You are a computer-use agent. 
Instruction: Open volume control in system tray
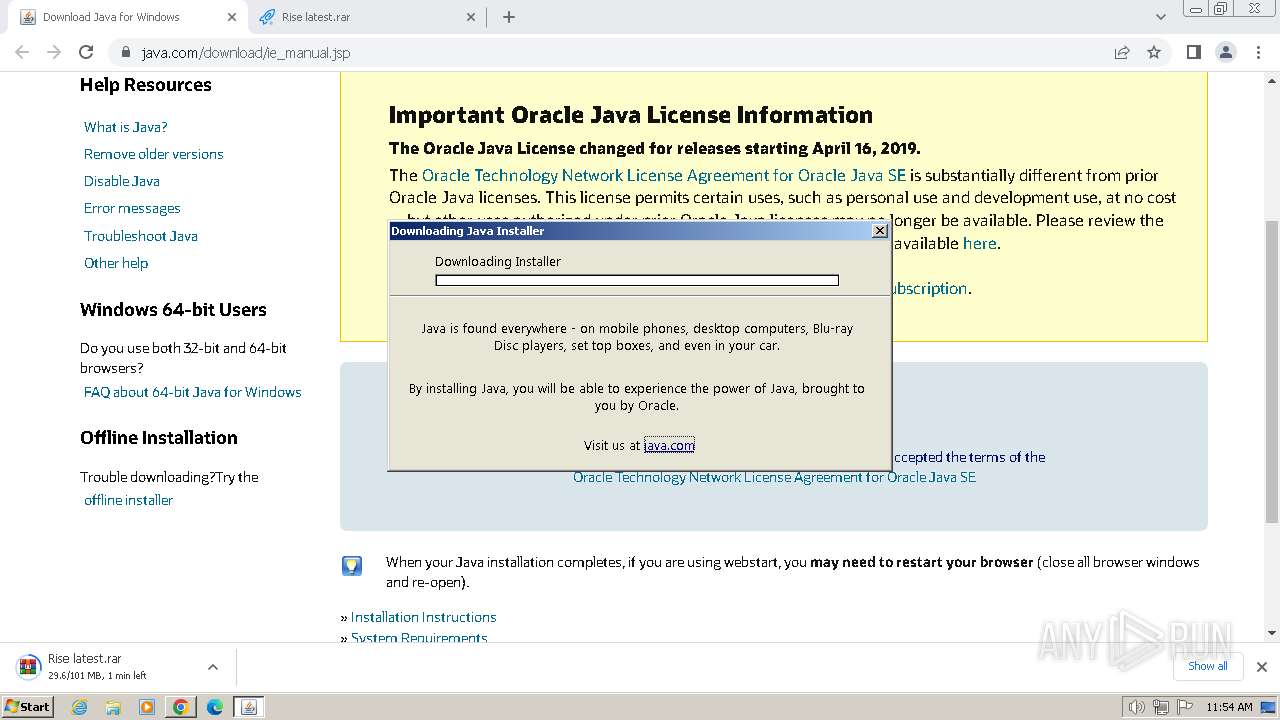[1136, 707]
